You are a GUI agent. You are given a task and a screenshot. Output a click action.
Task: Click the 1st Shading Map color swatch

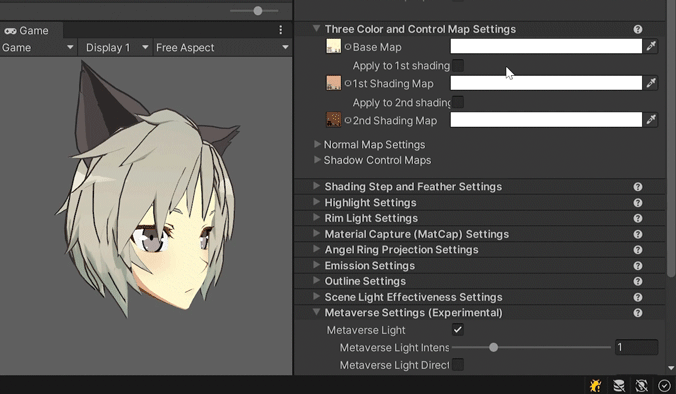546,83
